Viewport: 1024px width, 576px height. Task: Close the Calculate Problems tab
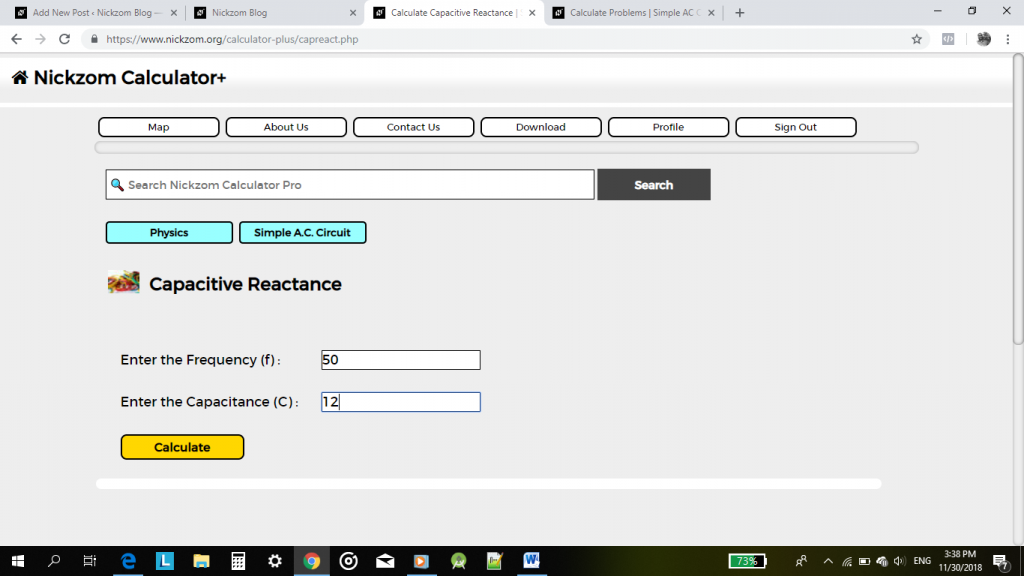(711, 12)
